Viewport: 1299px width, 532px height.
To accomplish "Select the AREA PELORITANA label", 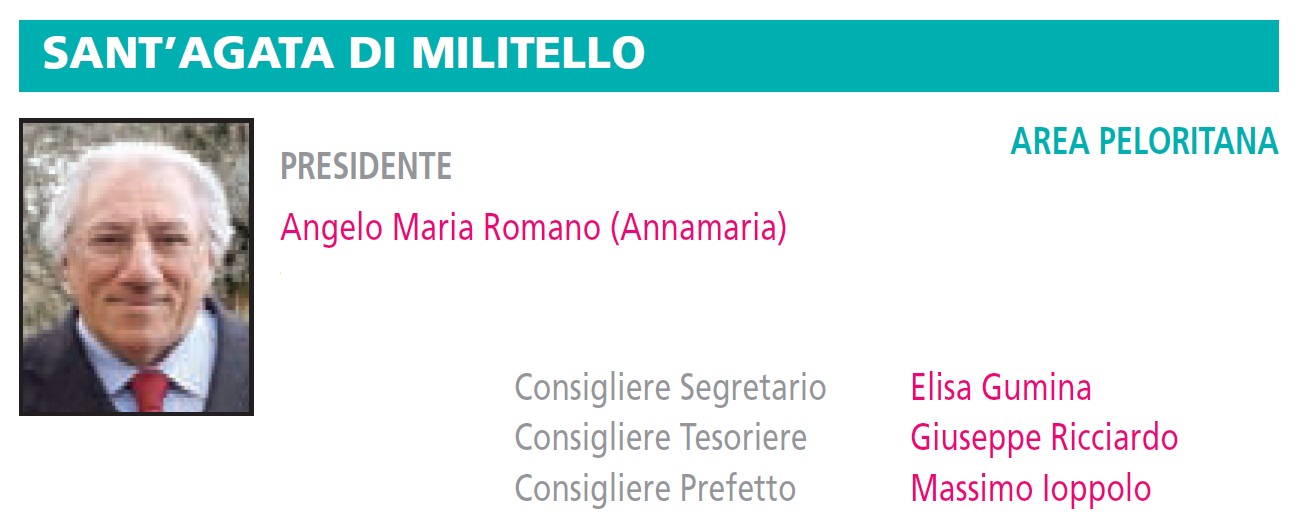I will [1145, 142].
